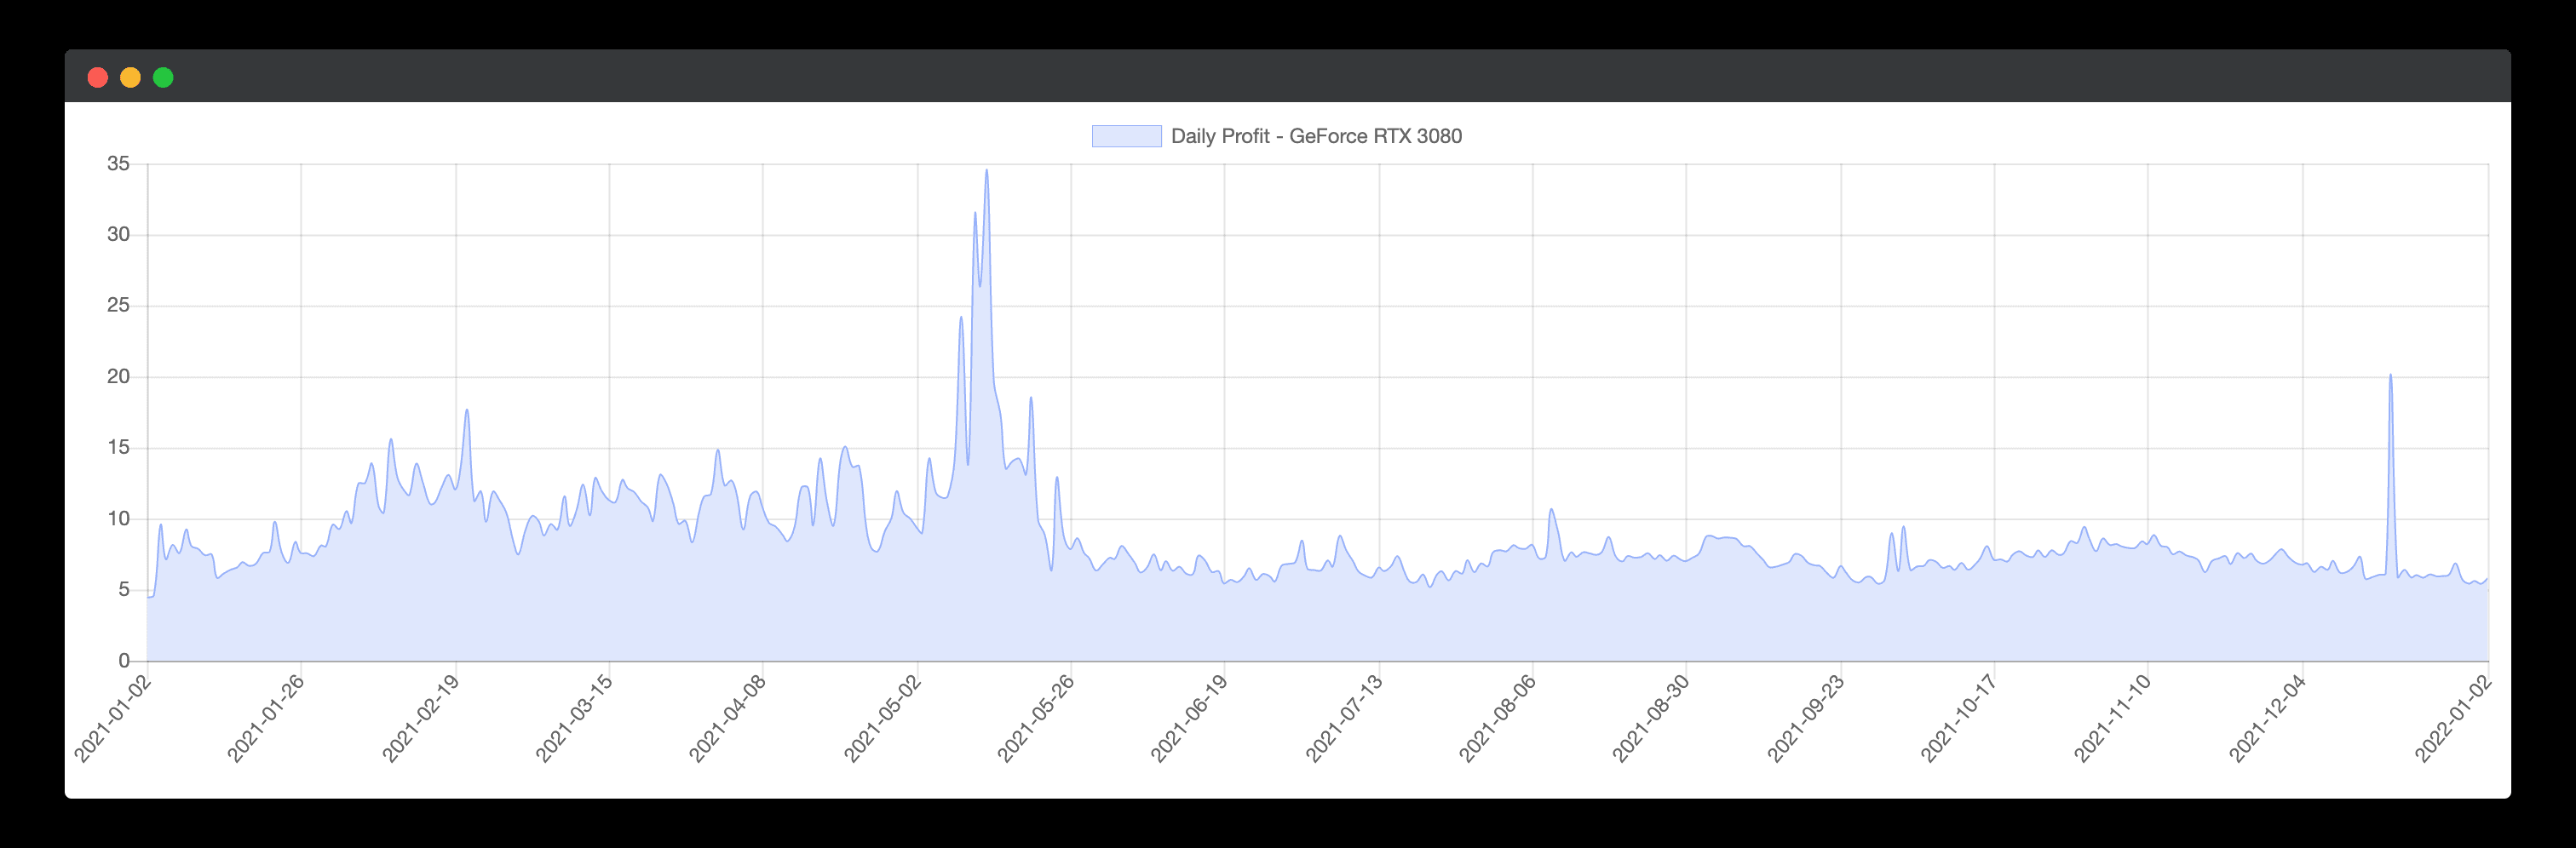This screenshot has width=2576, height=848.
Task: Click the late December spike reaching 20
Action: pyautogui.click(x=2390, y=377)
